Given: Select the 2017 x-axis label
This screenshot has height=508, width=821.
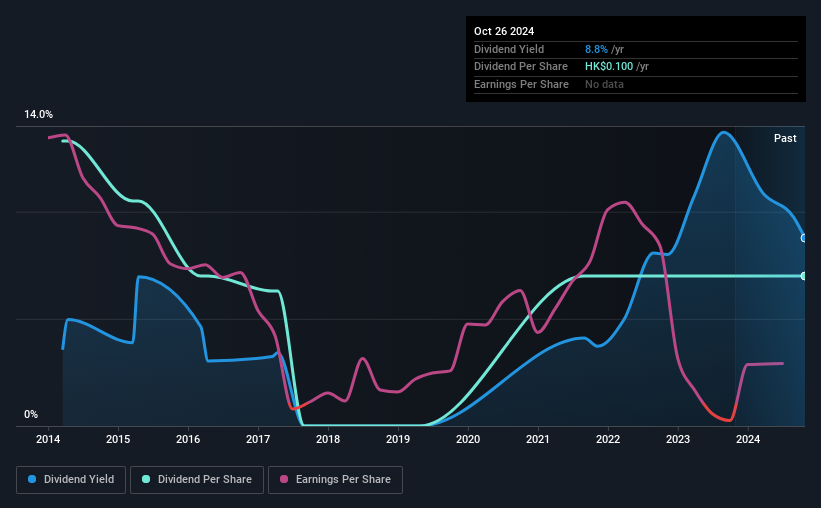Looking at the screenshot, I should click(x=258, y=439).
